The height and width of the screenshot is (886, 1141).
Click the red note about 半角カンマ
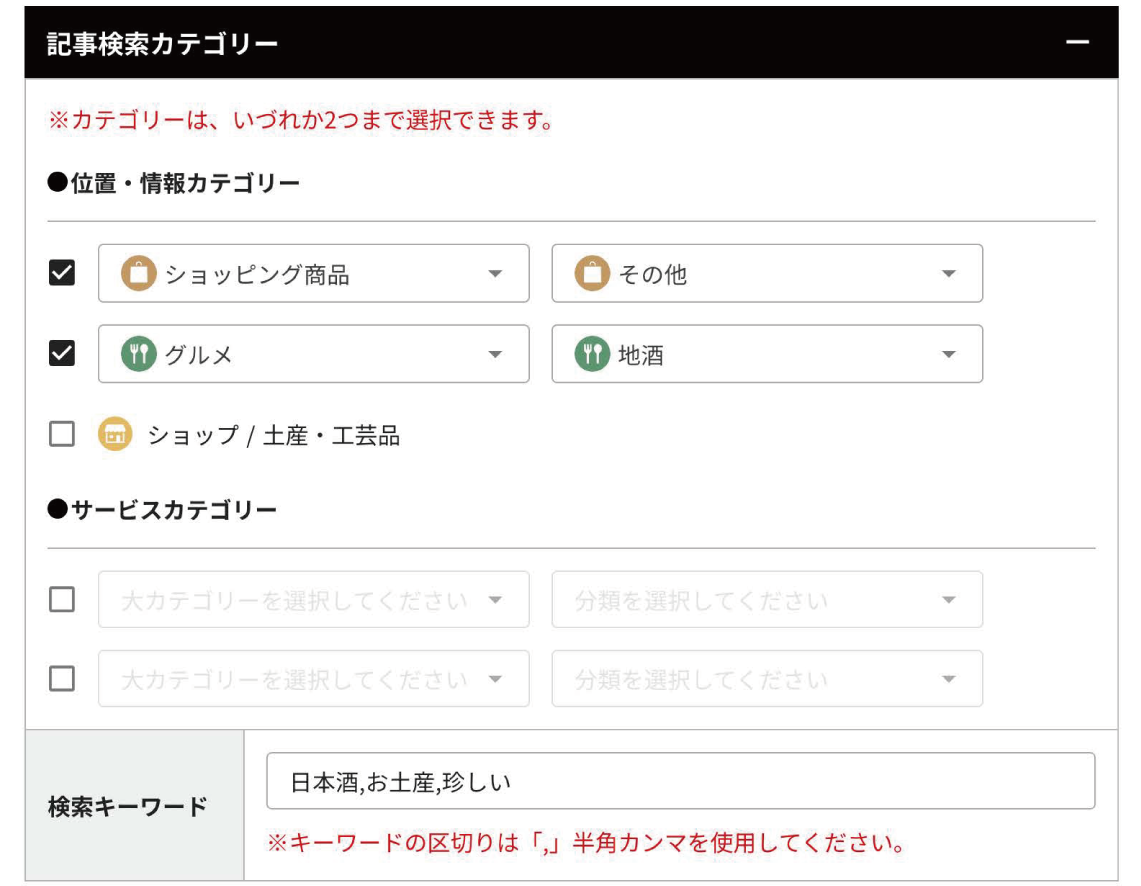click(x=587, y=842)
